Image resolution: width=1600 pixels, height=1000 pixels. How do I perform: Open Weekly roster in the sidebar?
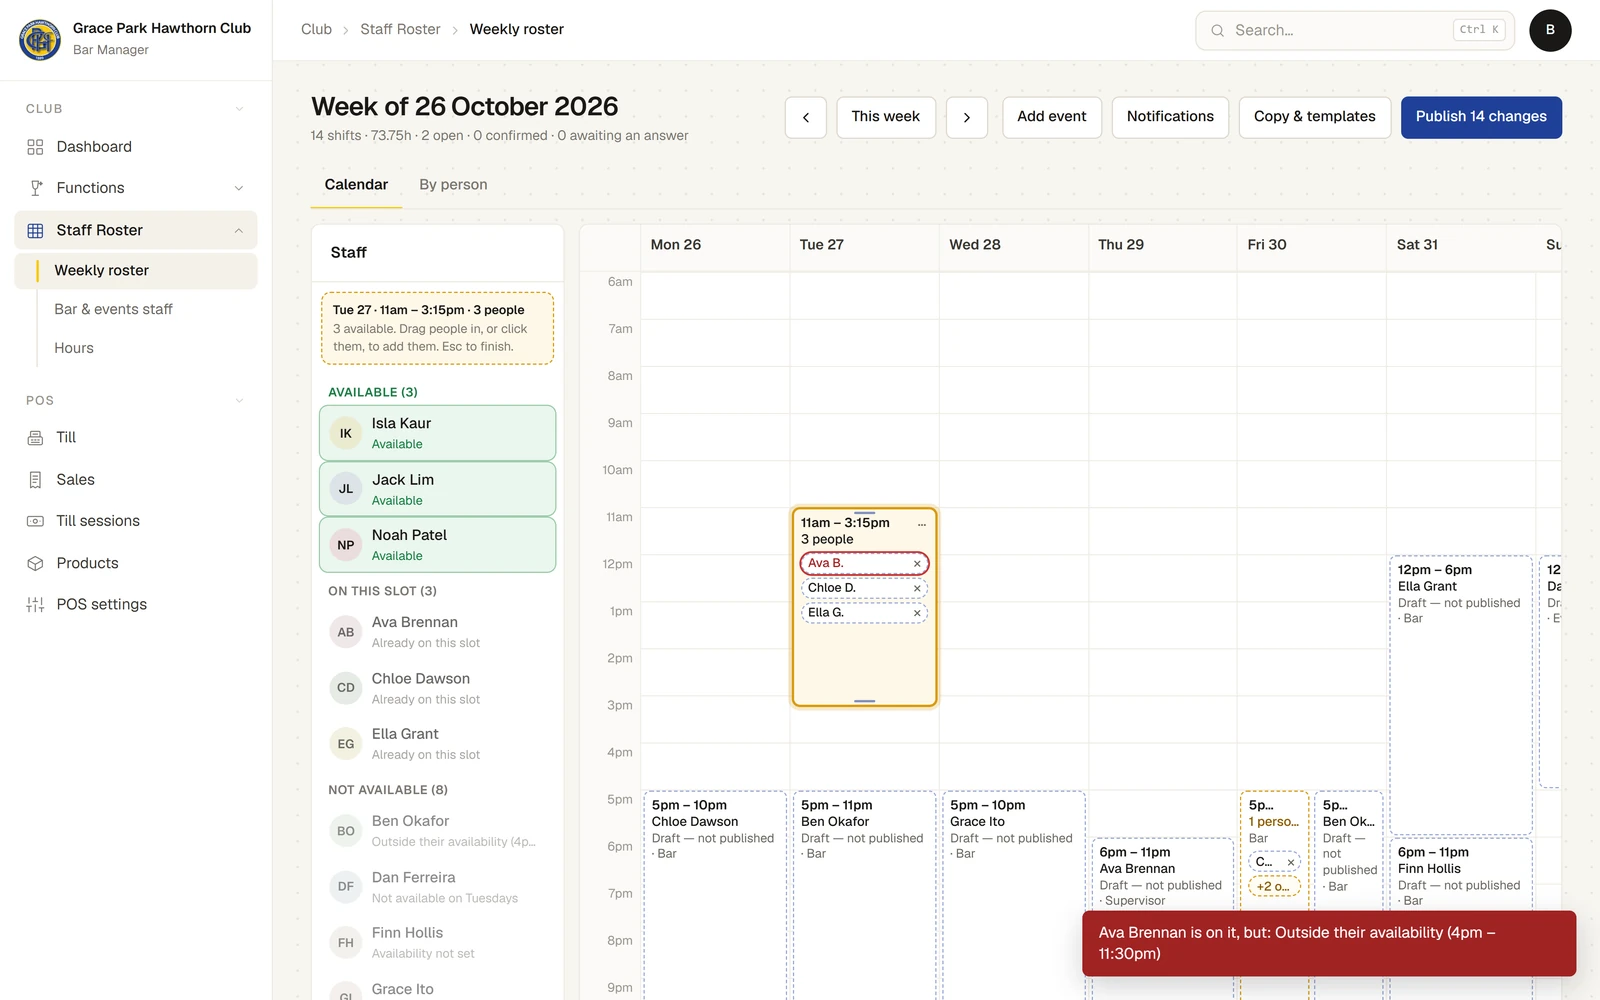click(136, 271)
